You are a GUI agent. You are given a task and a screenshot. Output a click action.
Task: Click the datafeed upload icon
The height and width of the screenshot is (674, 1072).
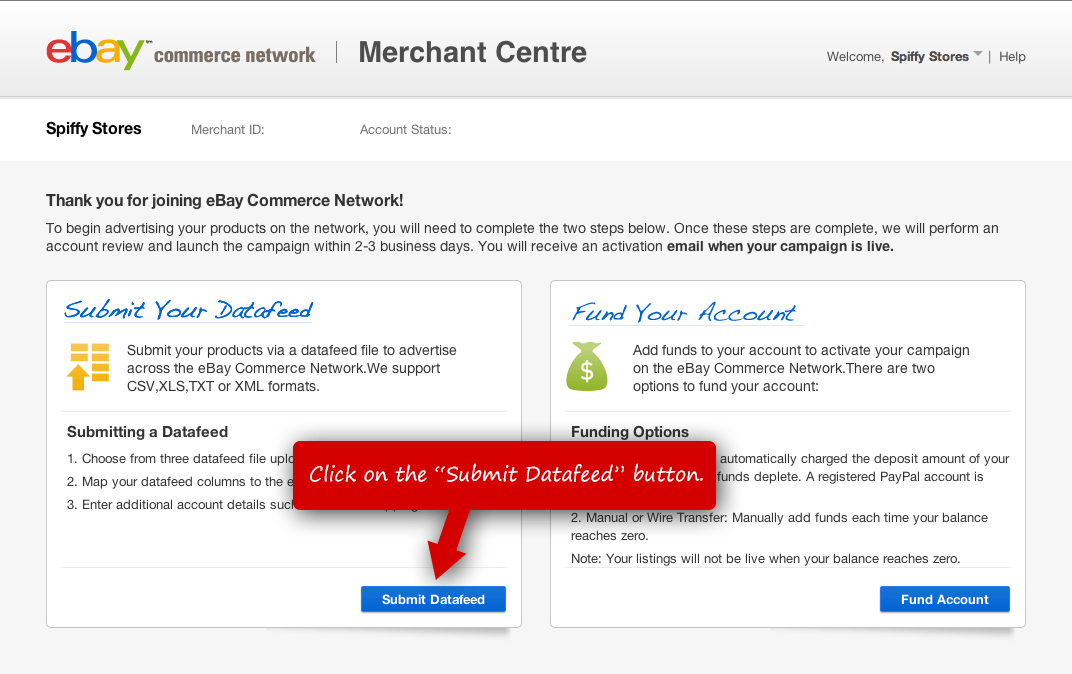[x=88, y=366]
